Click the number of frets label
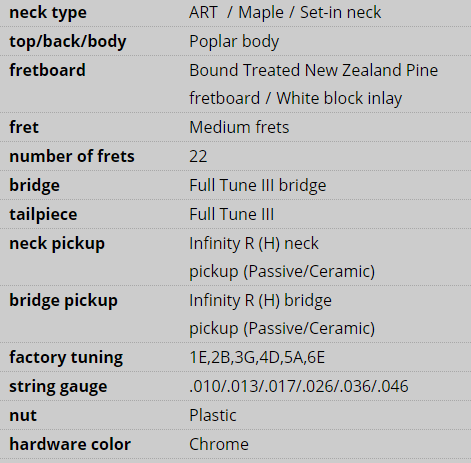The height and width of the screenshot is (463, 471). 72,156
